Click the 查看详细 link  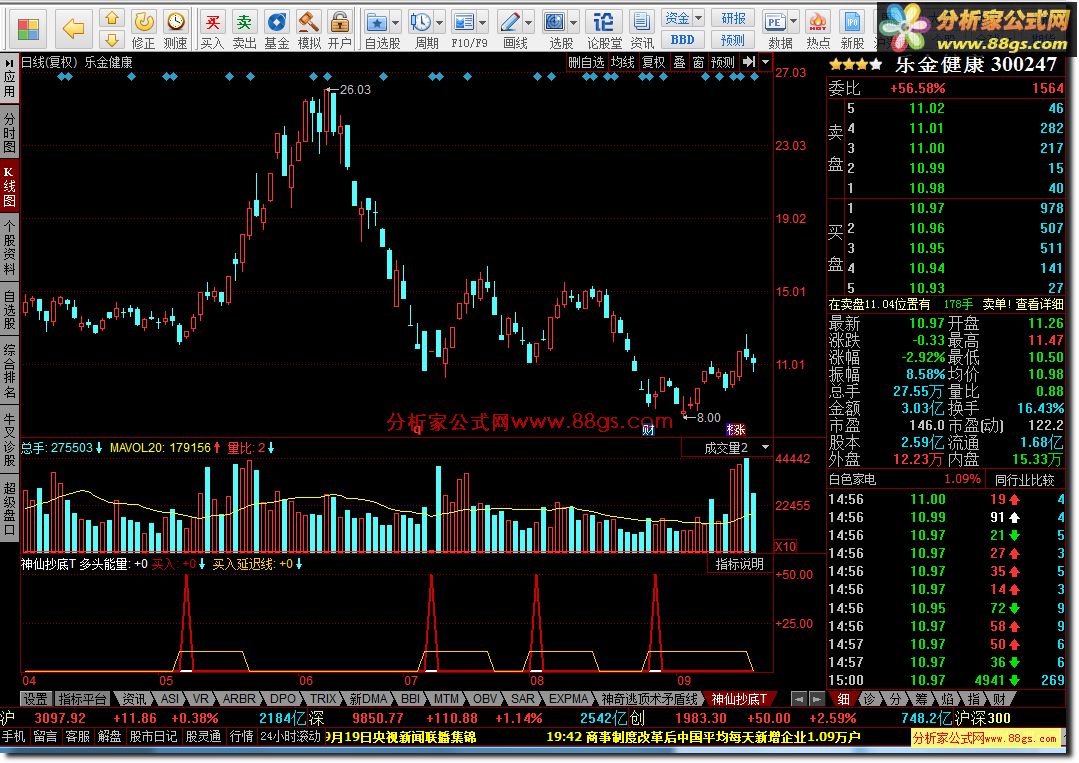[1040, 304]
